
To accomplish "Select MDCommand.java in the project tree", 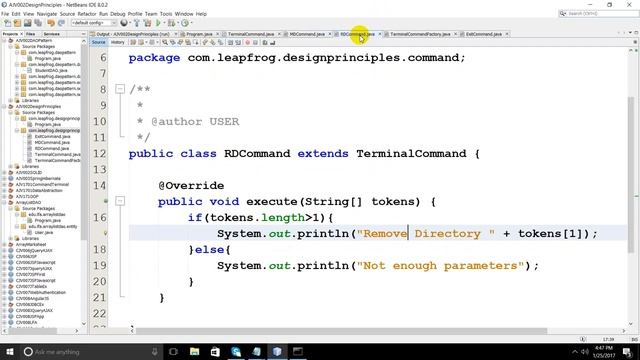I will pos(52,143).
